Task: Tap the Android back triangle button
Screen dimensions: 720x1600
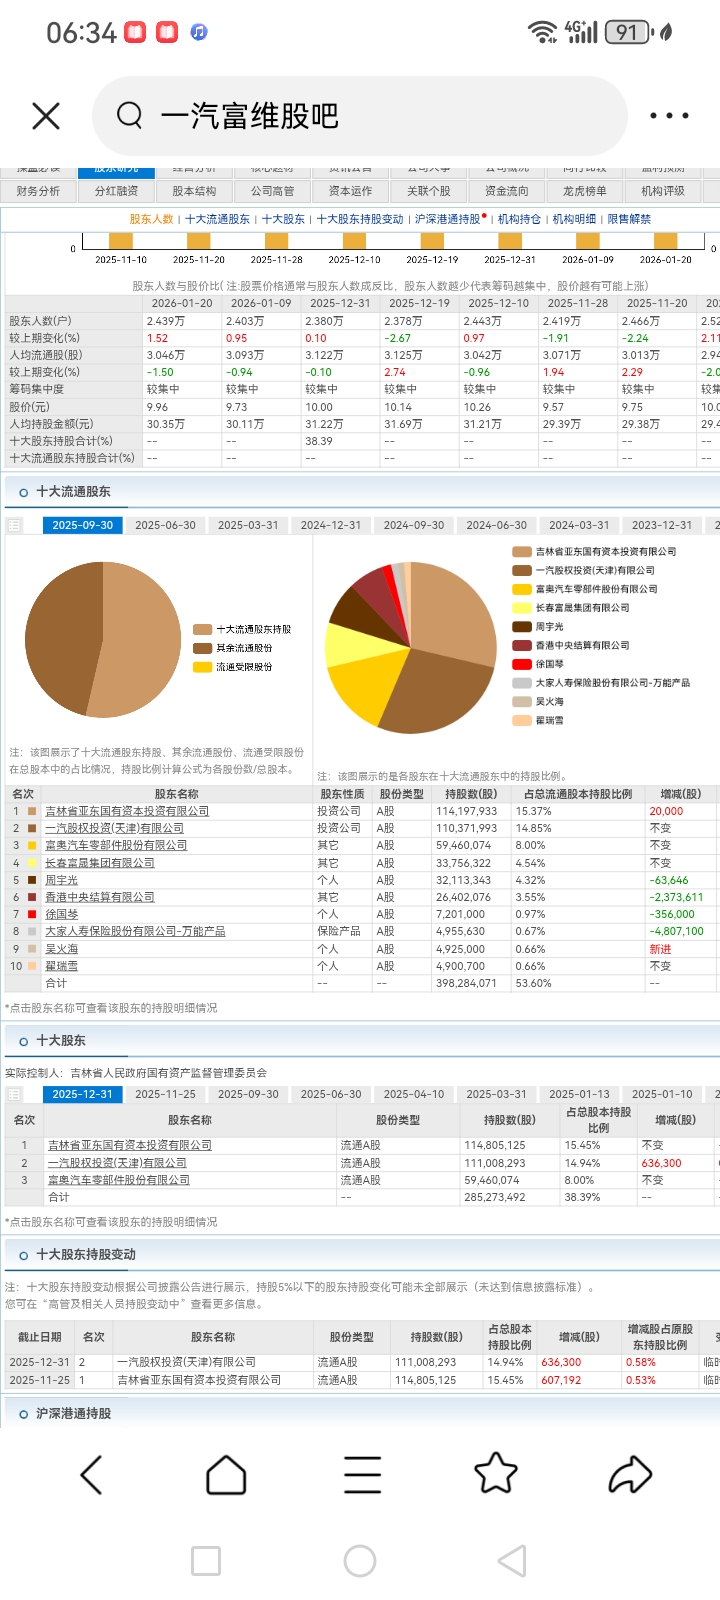Action: point(513,1560)
